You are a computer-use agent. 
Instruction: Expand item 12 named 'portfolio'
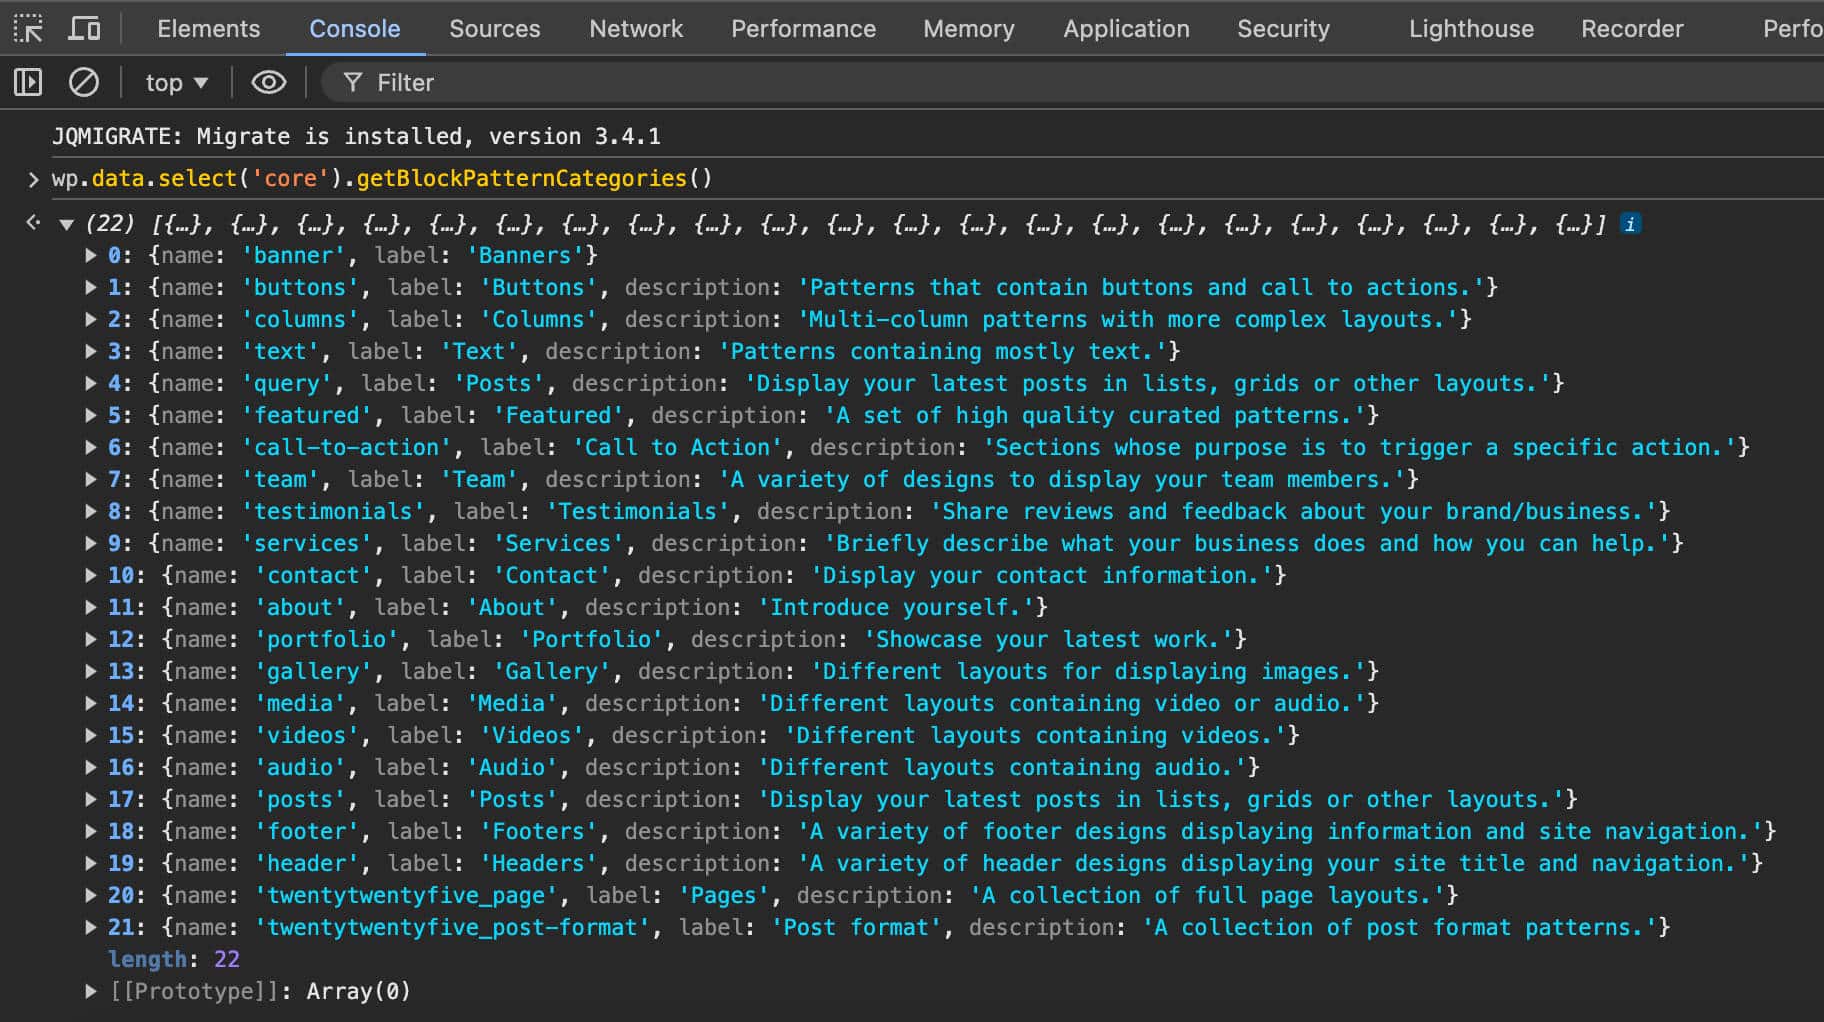click(x=91, y=639)
